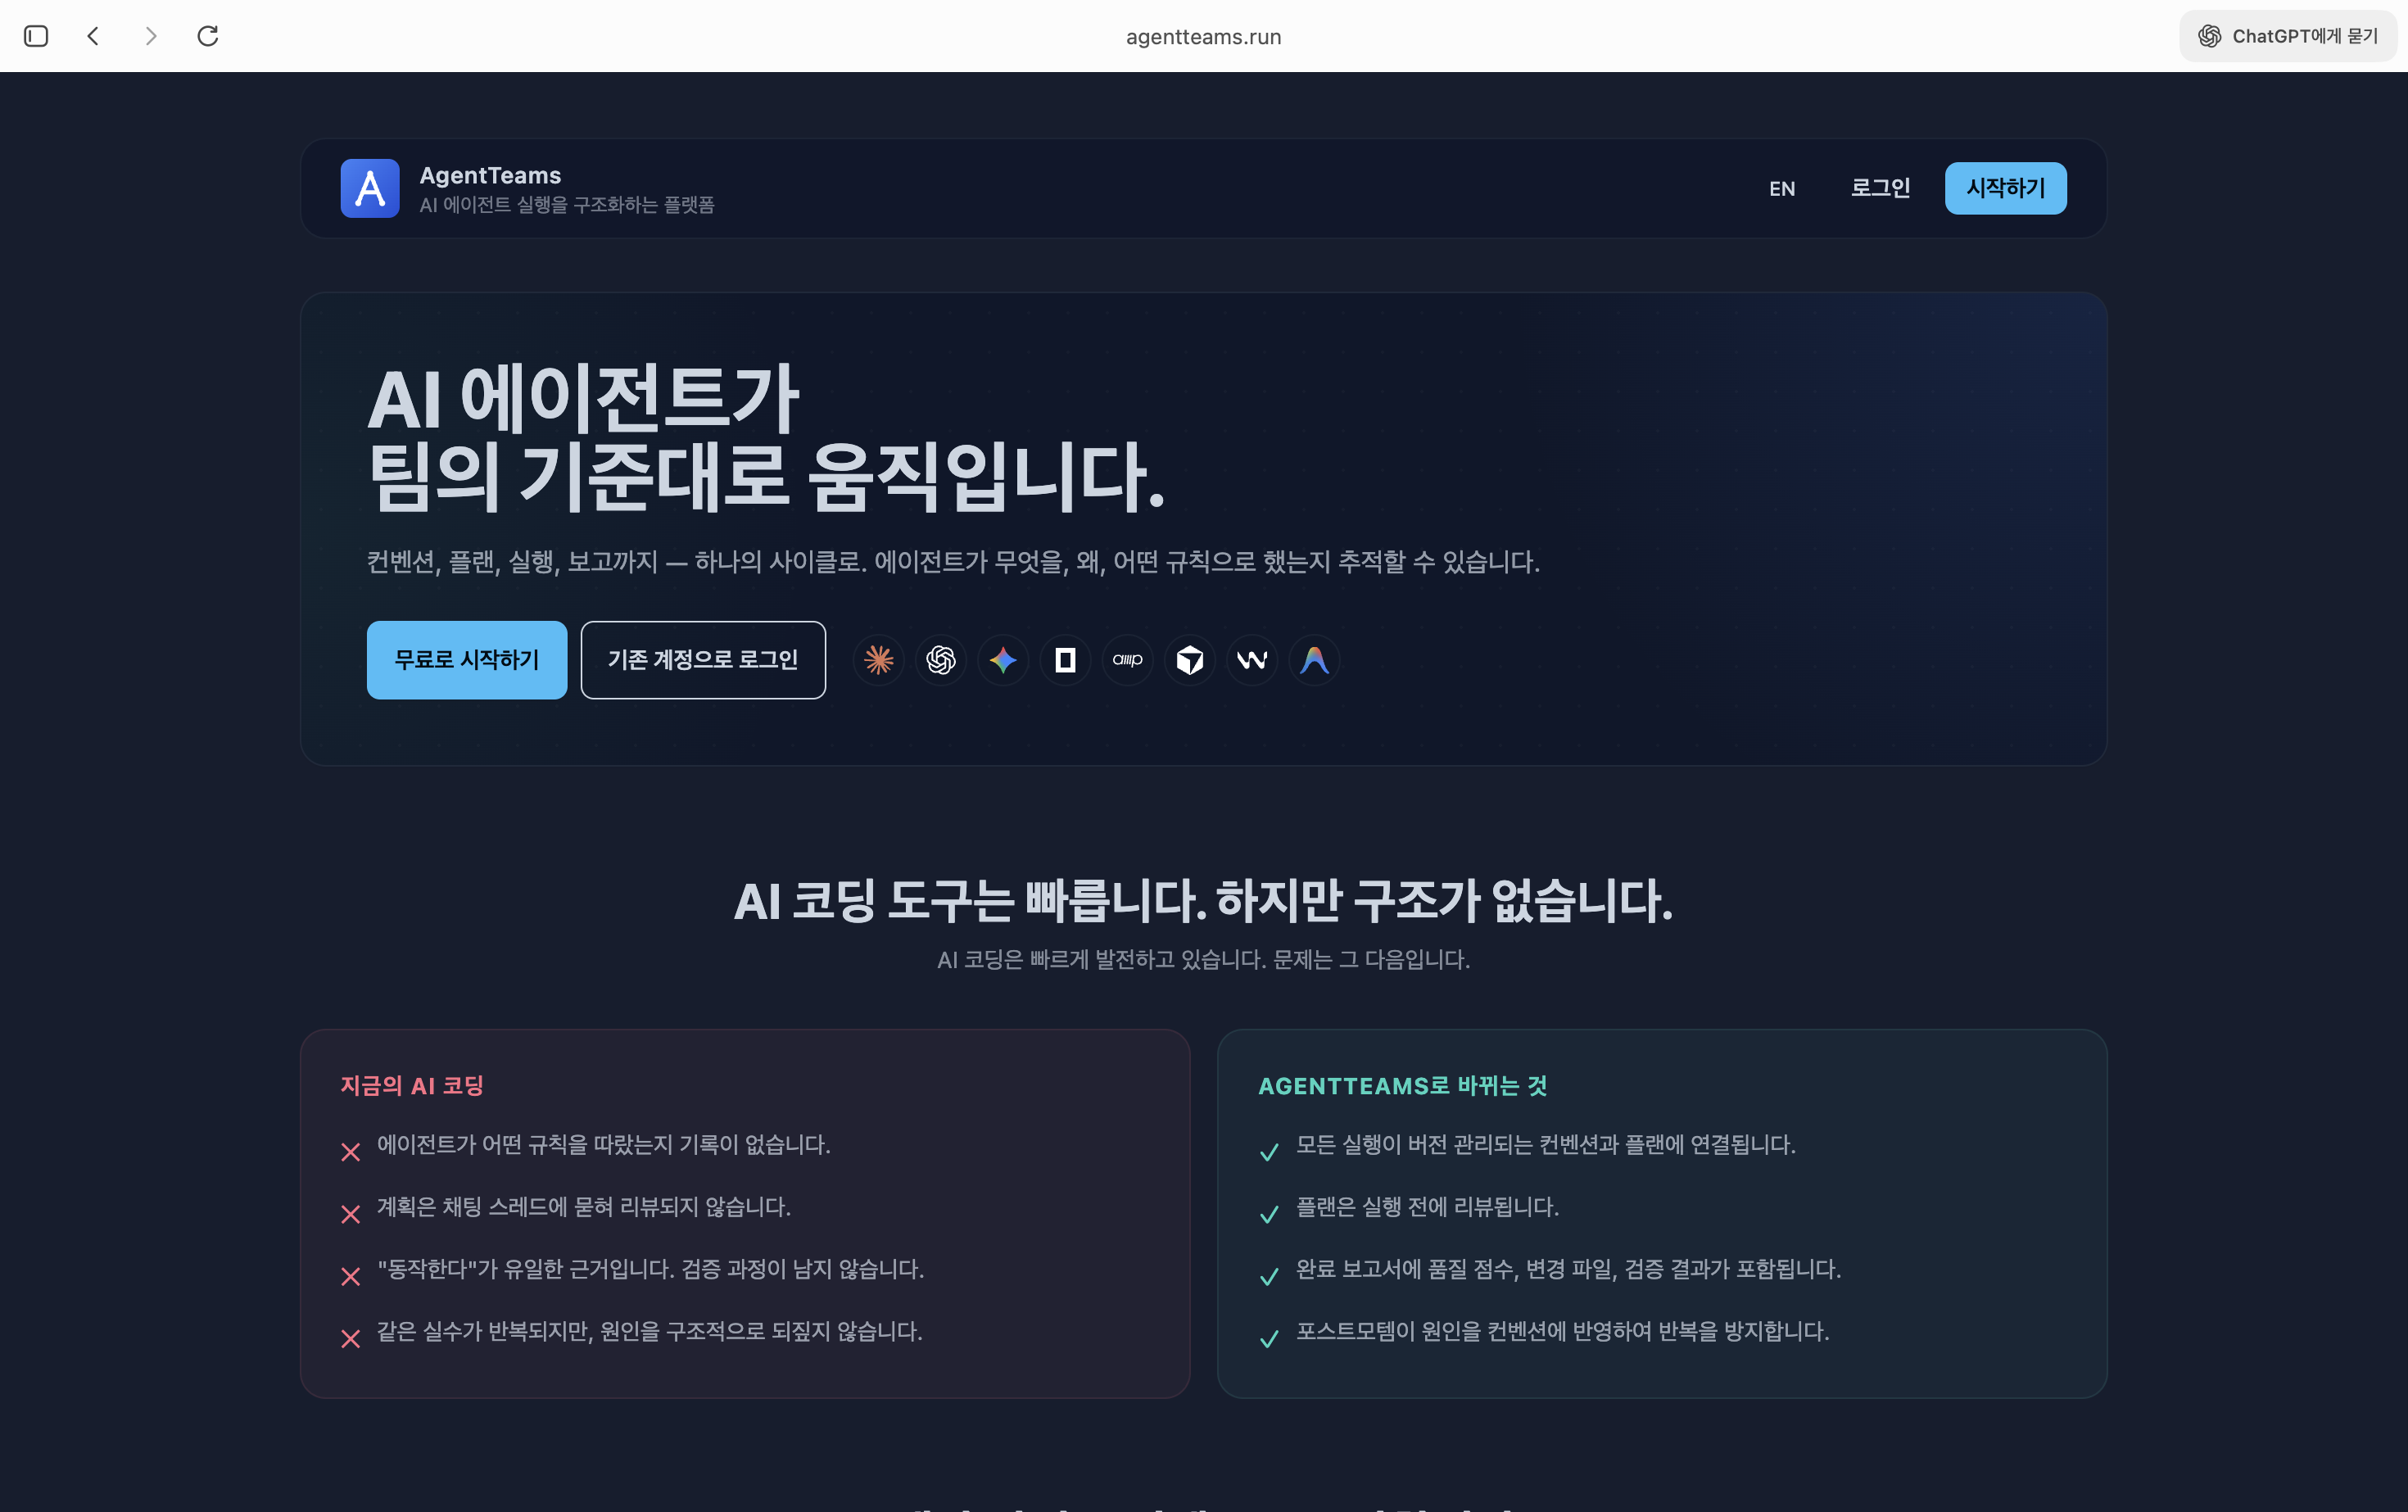The width and height of the screenshot is (2408, 1512).
Task: Click the 시작하기 button in the header
Action: 2005,188
